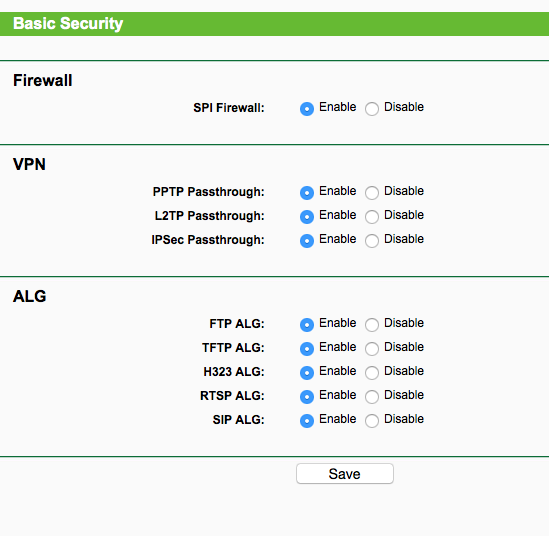This screenshot has width=549, height=536.
Task: Disable H323 ALG
Action: 372,373
